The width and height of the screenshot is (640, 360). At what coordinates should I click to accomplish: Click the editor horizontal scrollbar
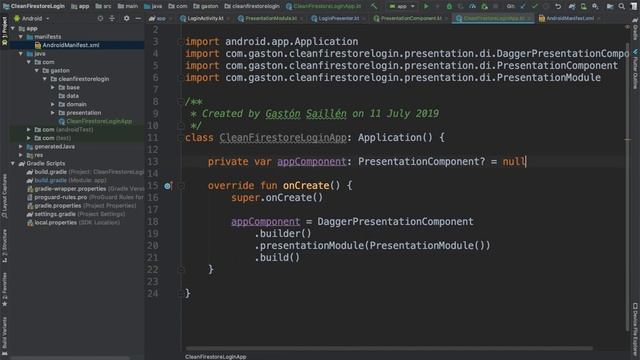(389, 349)
